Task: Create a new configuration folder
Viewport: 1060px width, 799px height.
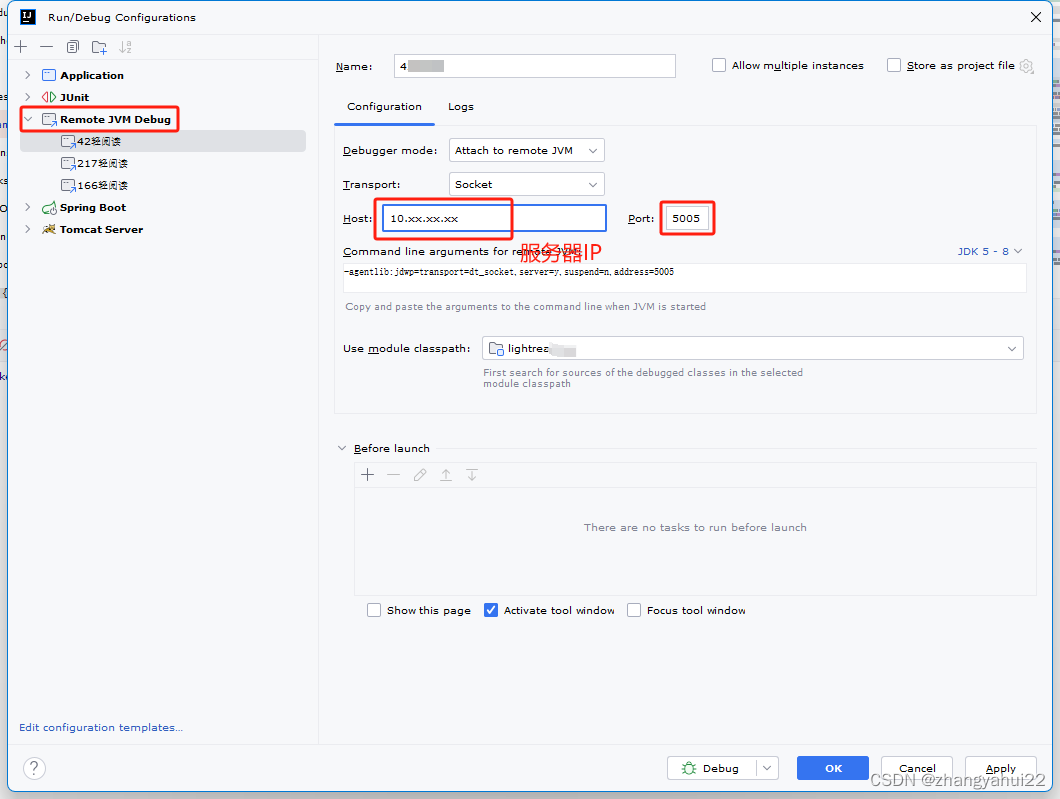Action: coord(98,46)
